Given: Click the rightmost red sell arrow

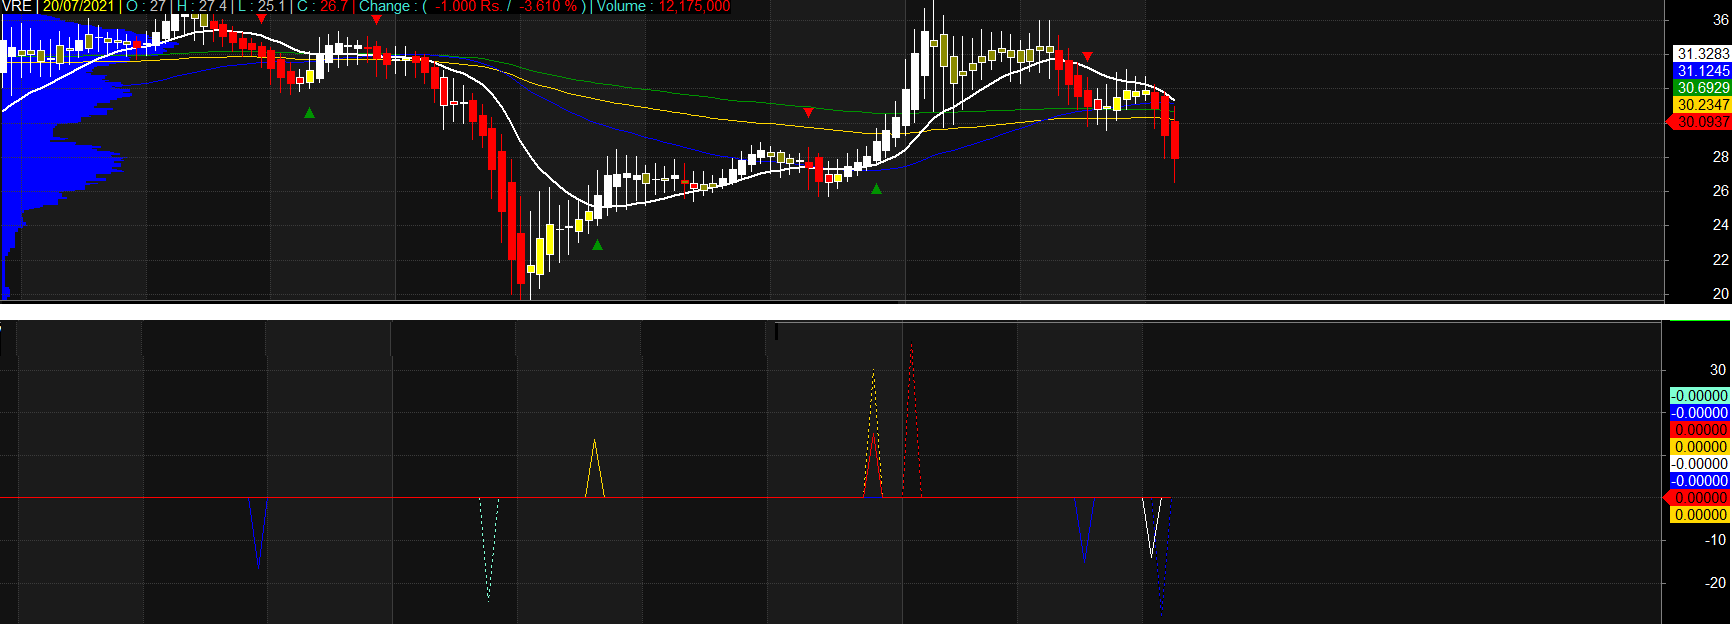Looking at the screenshot, I should (x=1088, y=56).
